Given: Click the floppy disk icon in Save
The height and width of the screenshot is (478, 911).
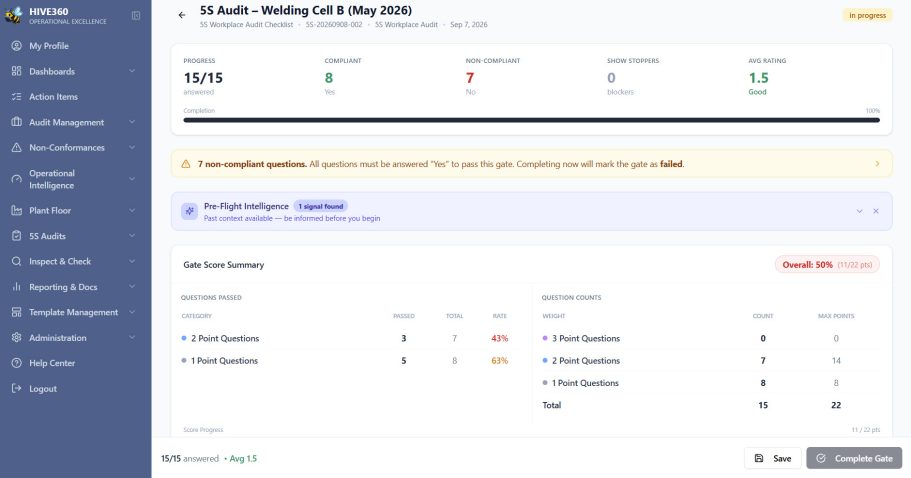Looking at the screenshot, I should [759, 458].
